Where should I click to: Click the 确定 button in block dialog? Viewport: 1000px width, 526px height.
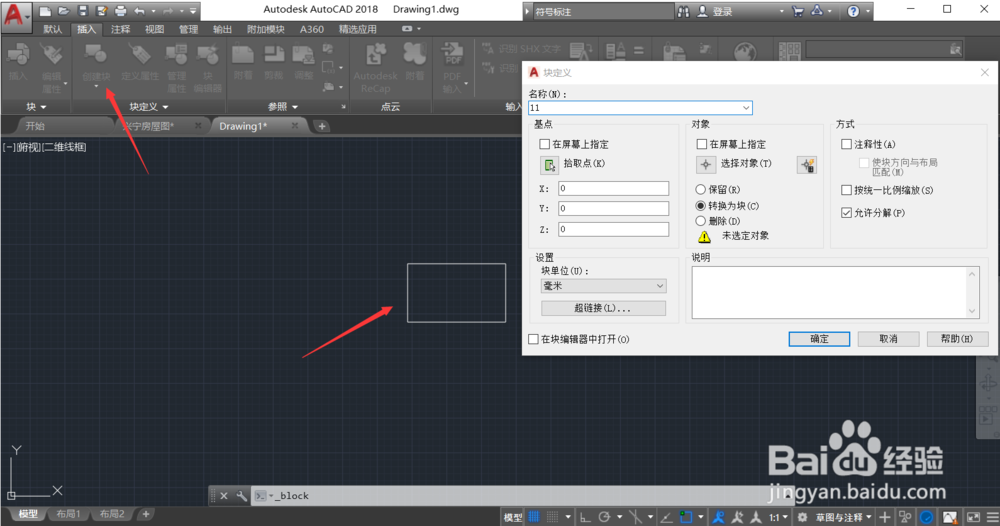point(820,339)
